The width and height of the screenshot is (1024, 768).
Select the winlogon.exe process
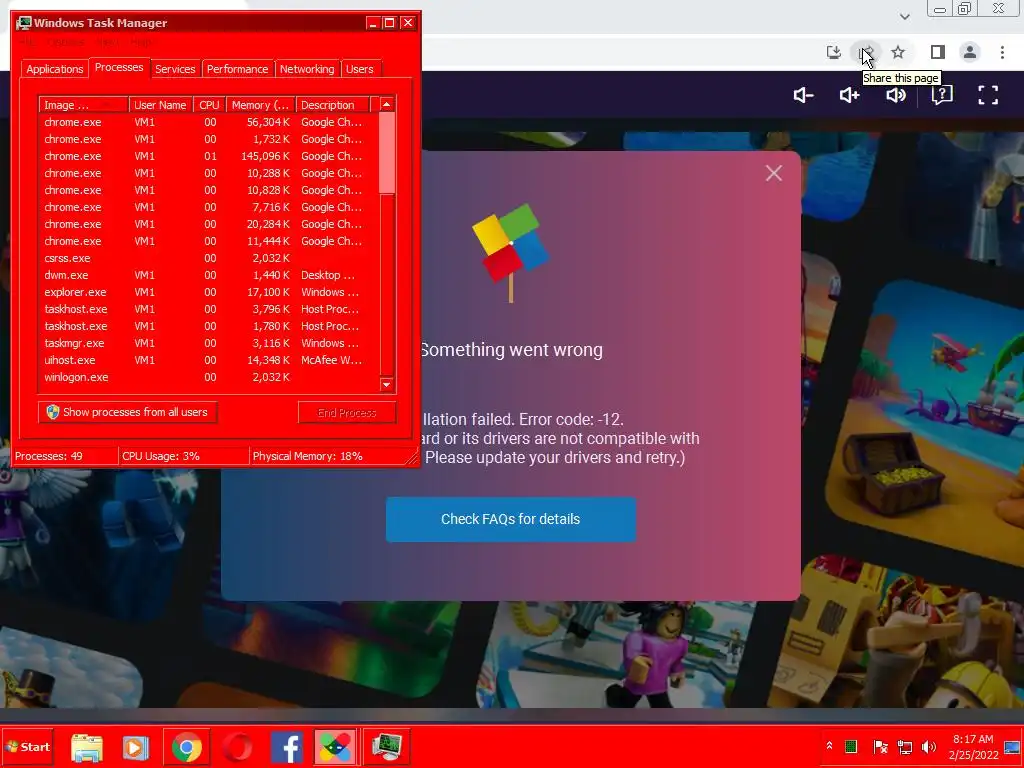point(209,377)
